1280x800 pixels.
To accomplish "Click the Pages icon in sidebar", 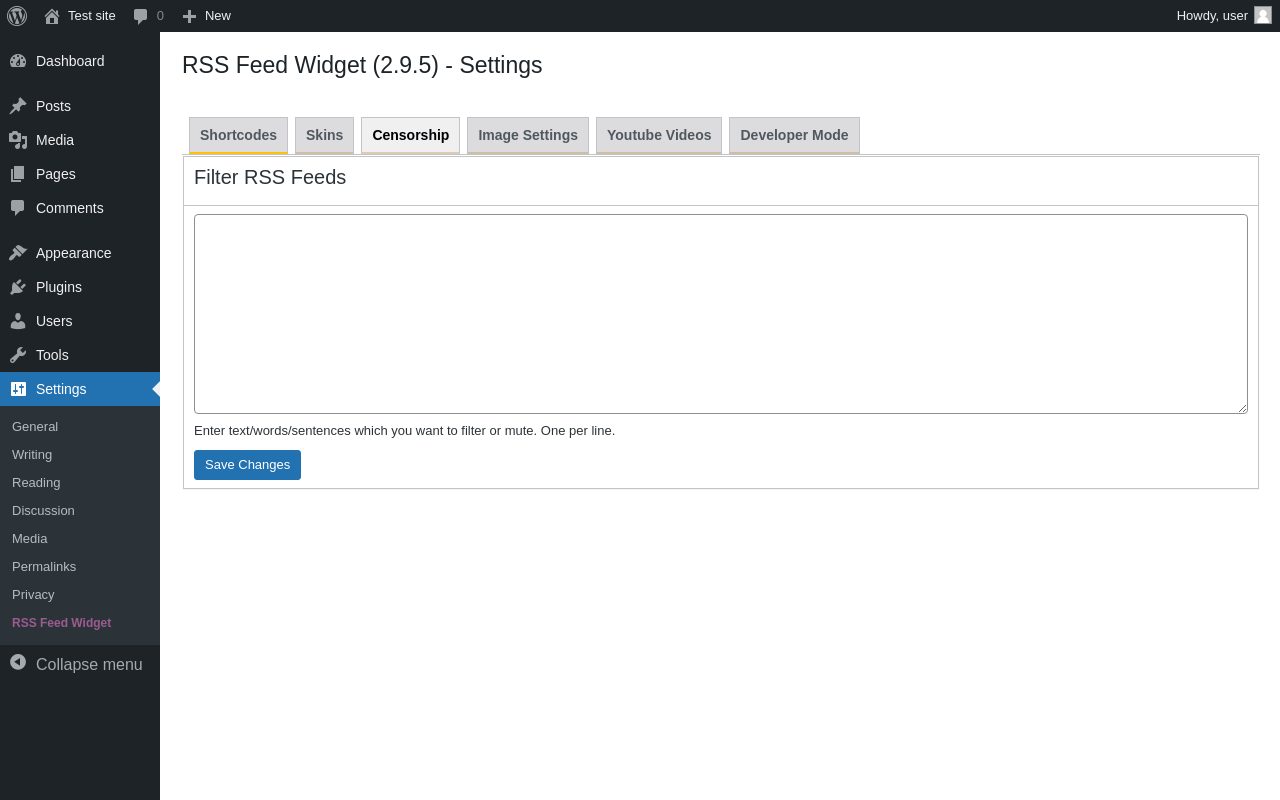I will click(18, 174).
